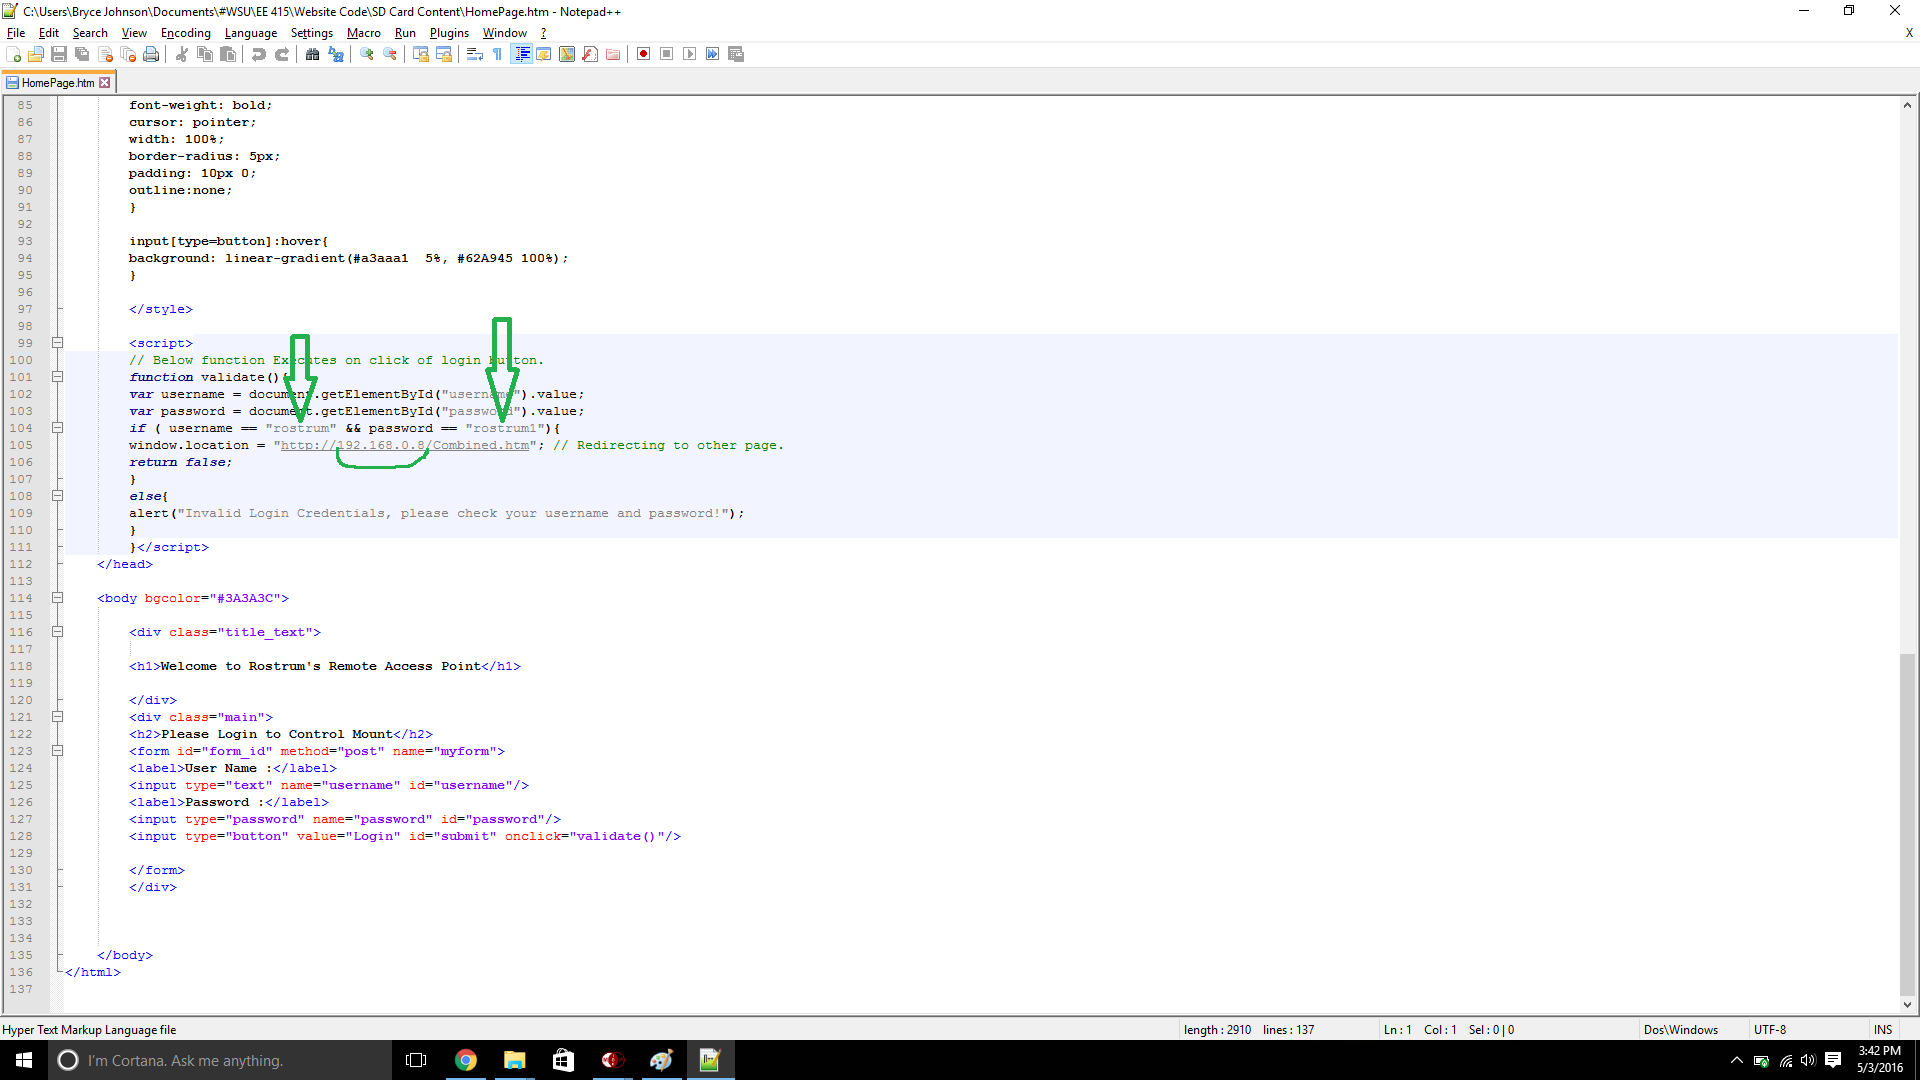The width and height of the screenshot is (1920, 1080).
Task: Open the File menu
Action: click(x=16, y=33)
